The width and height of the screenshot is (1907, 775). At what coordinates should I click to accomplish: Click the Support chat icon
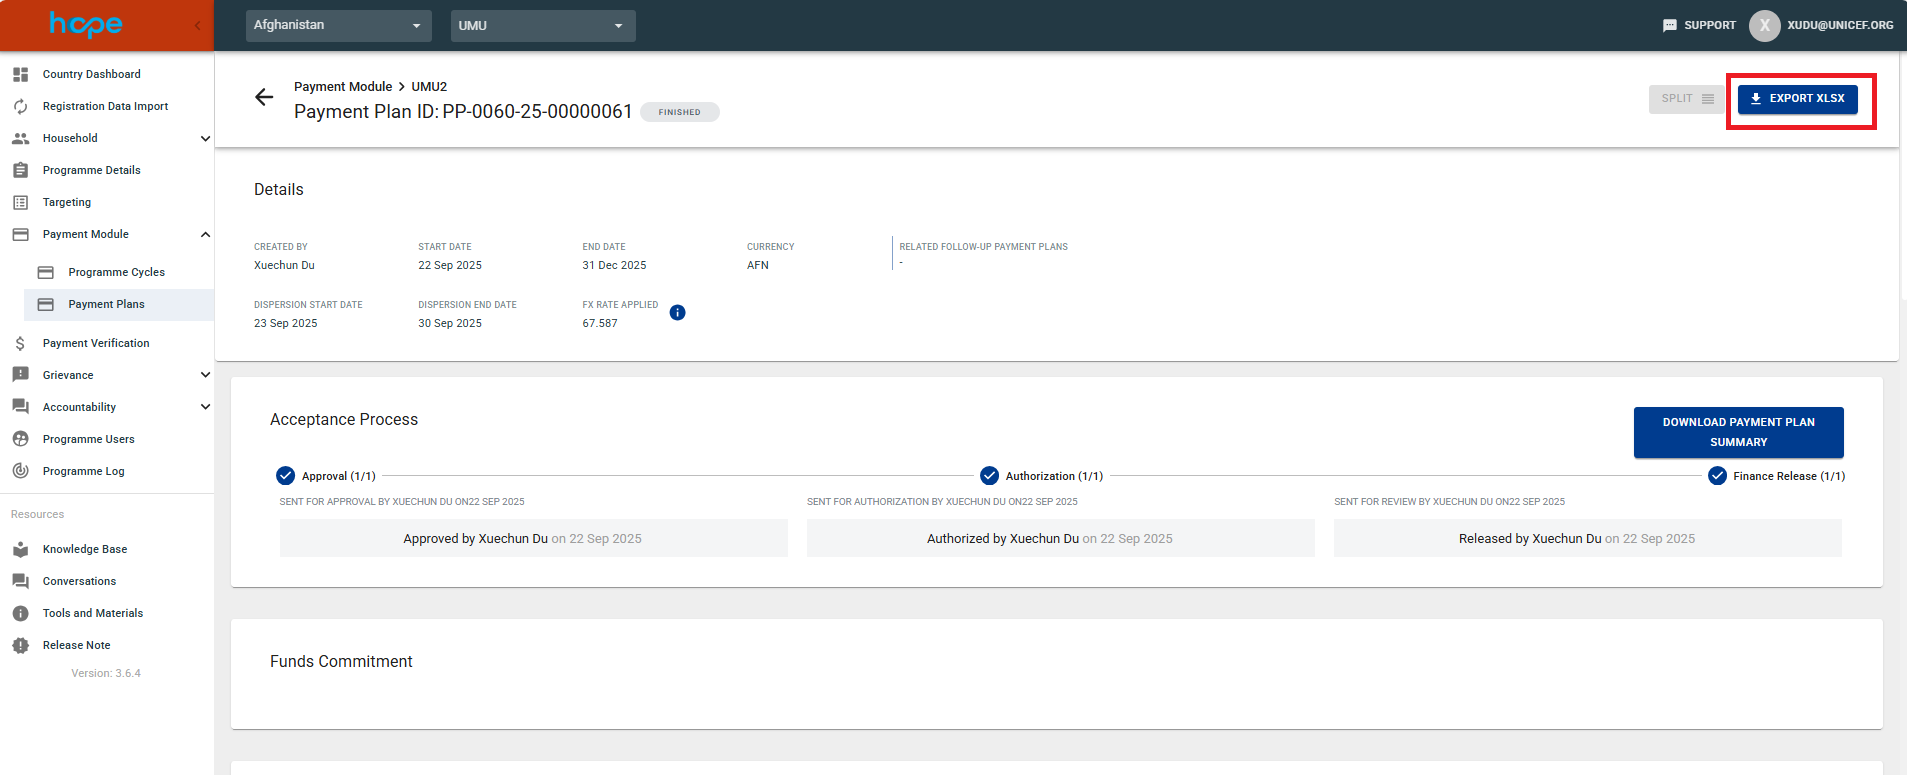[x=1669, y=25]
